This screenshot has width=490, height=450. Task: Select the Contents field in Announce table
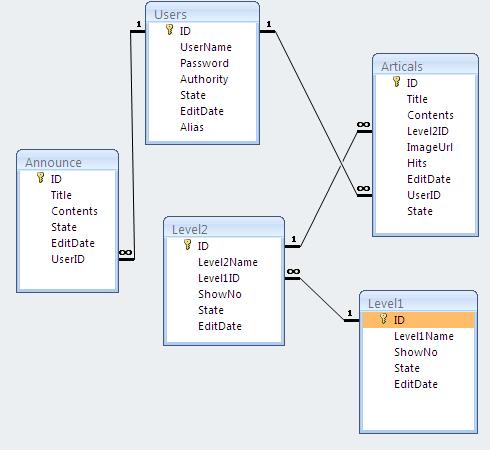[74, 211]
